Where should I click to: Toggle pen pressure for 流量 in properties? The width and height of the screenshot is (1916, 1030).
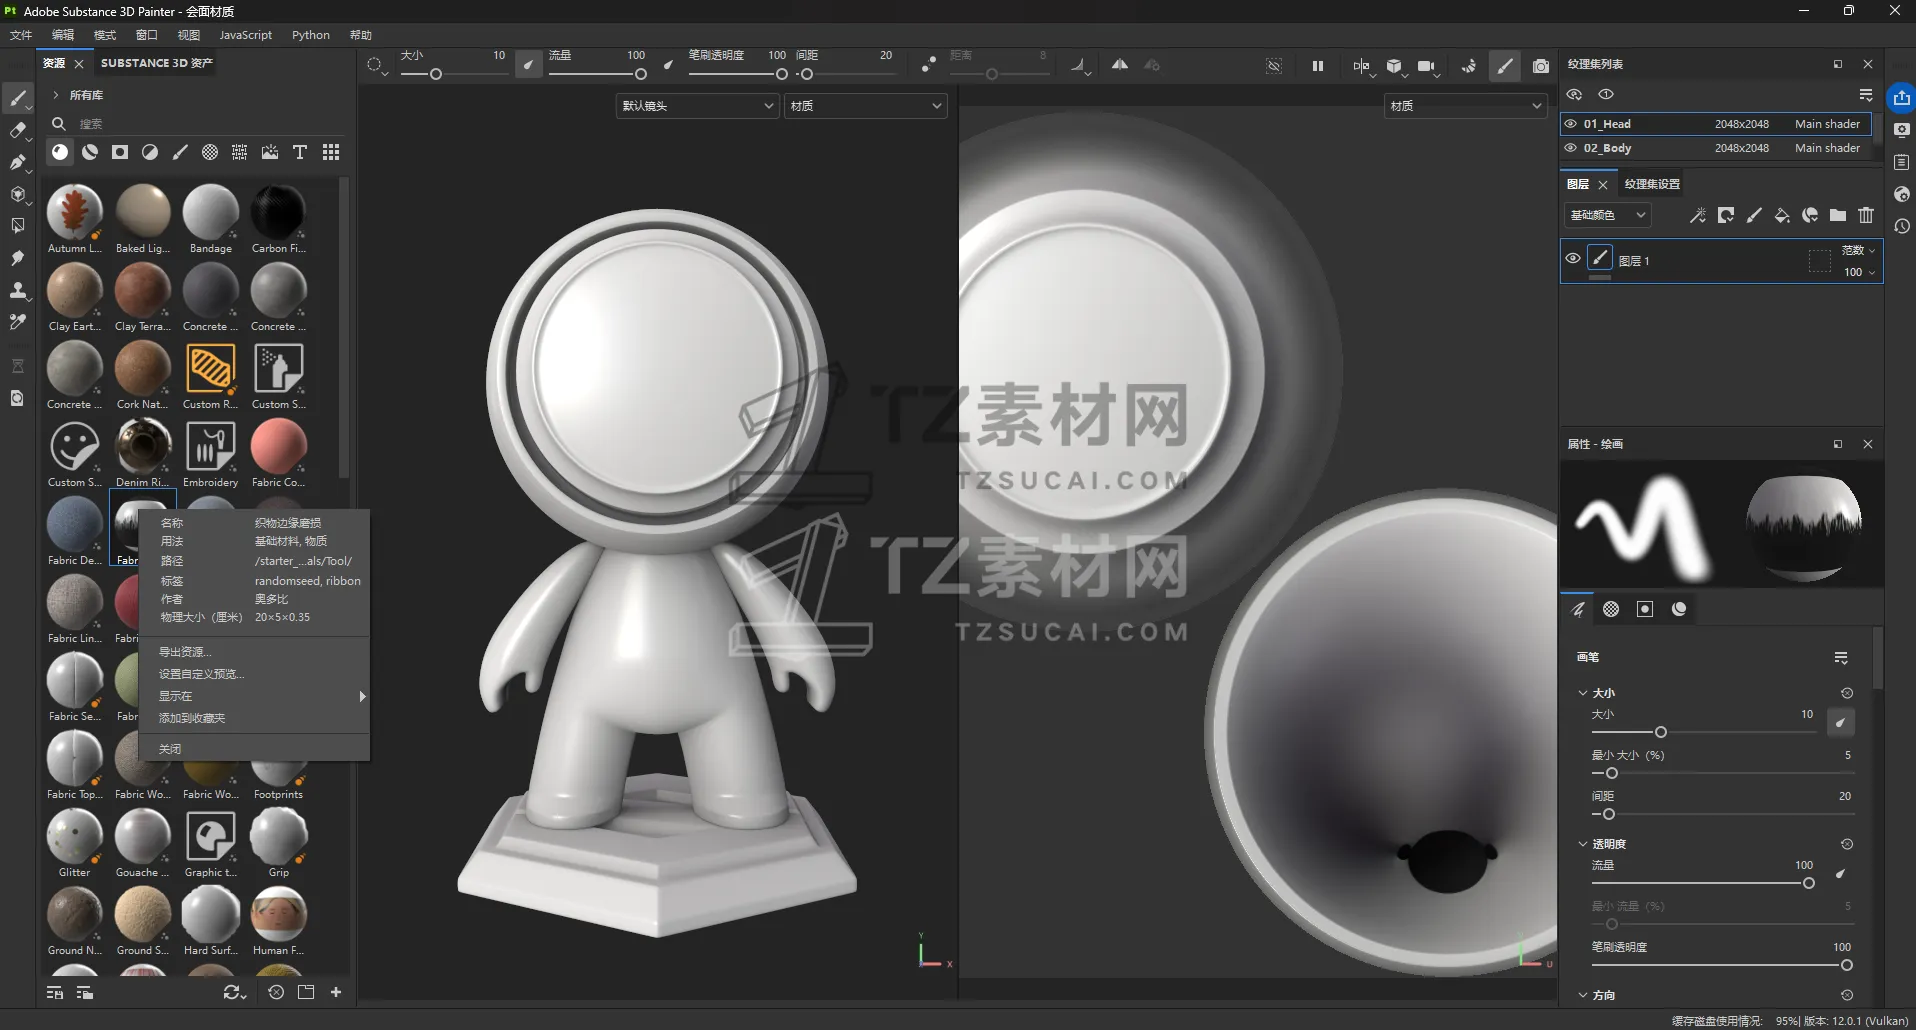click(x=1841, y=874)
